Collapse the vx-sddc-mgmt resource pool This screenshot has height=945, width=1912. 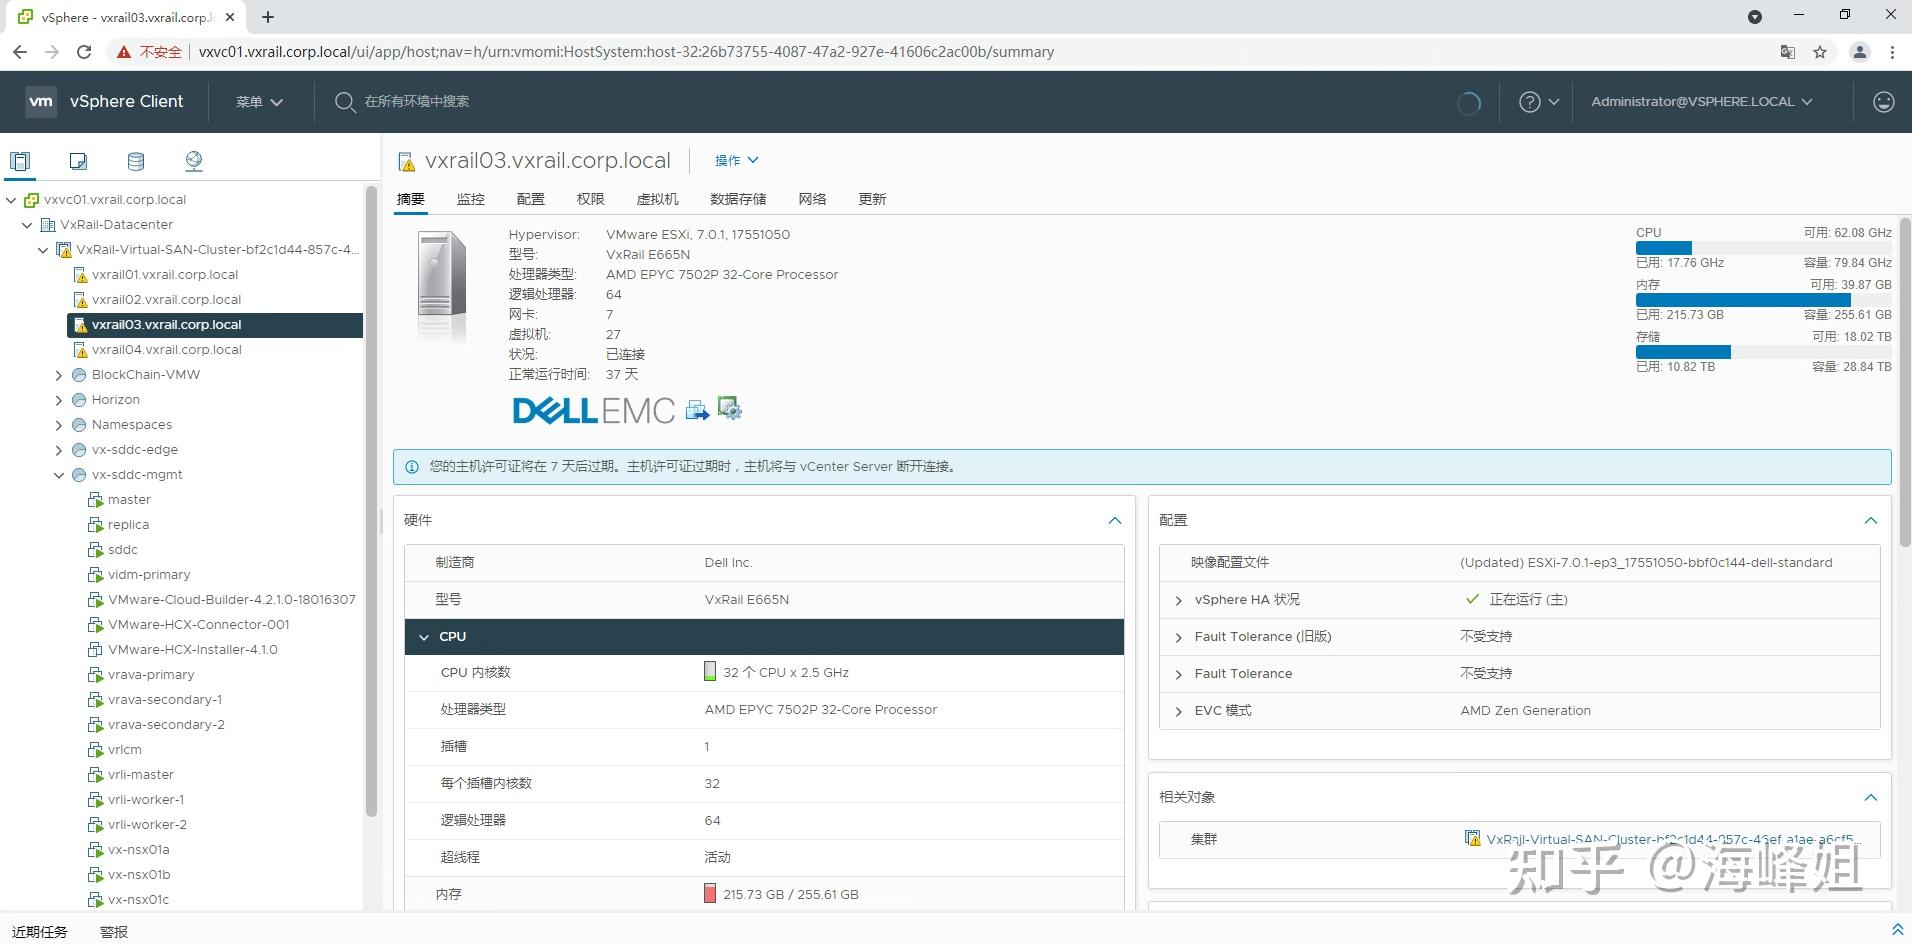pos(58,474)
